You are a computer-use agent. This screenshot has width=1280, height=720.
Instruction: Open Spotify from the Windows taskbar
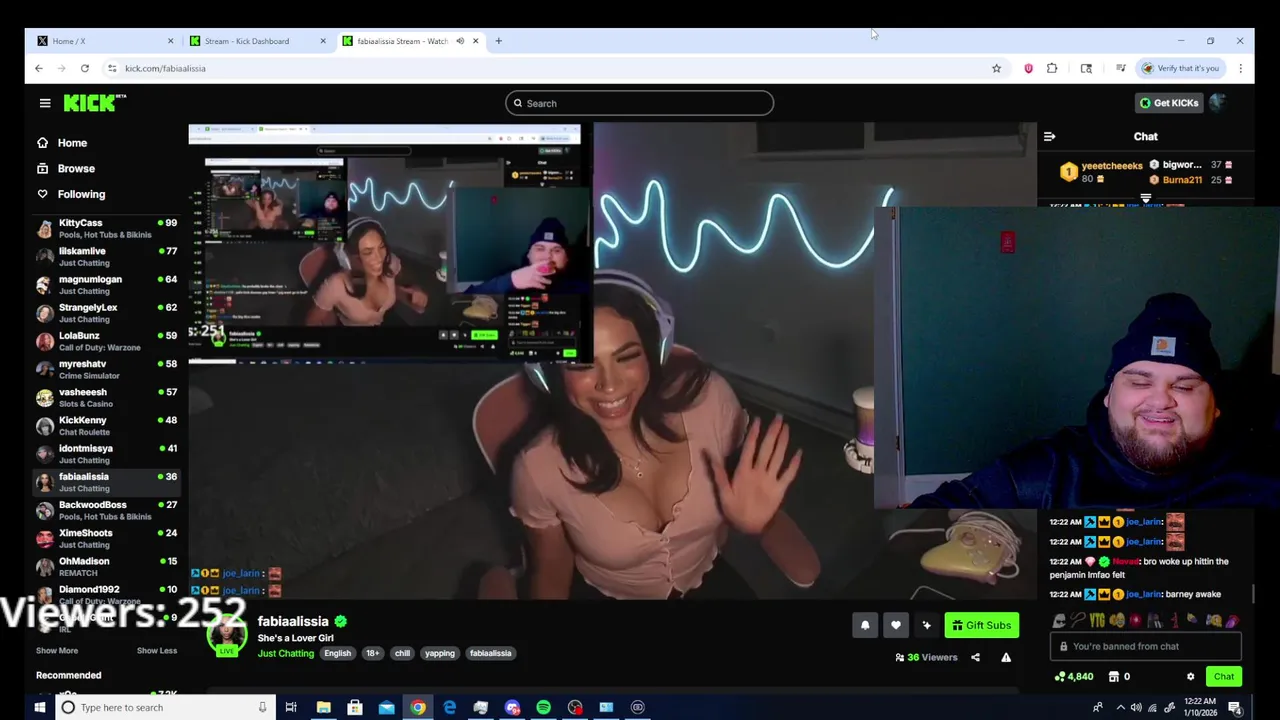543,707
